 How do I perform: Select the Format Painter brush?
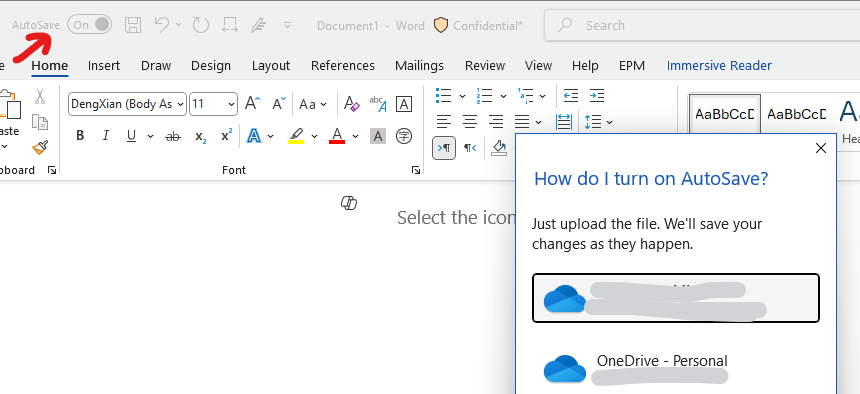39,147
